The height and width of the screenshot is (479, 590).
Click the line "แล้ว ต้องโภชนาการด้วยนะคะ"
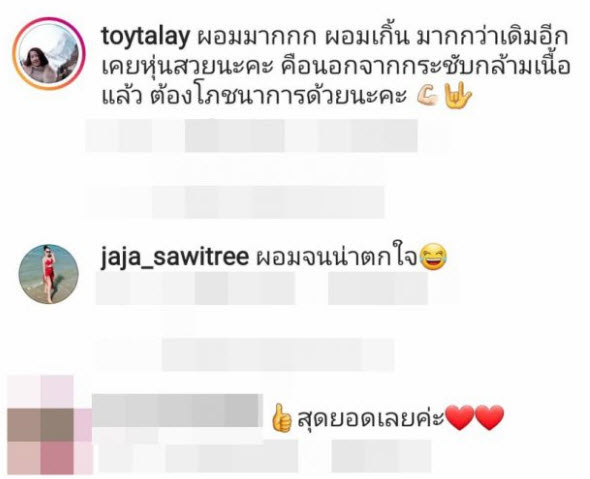click(255, 96)
